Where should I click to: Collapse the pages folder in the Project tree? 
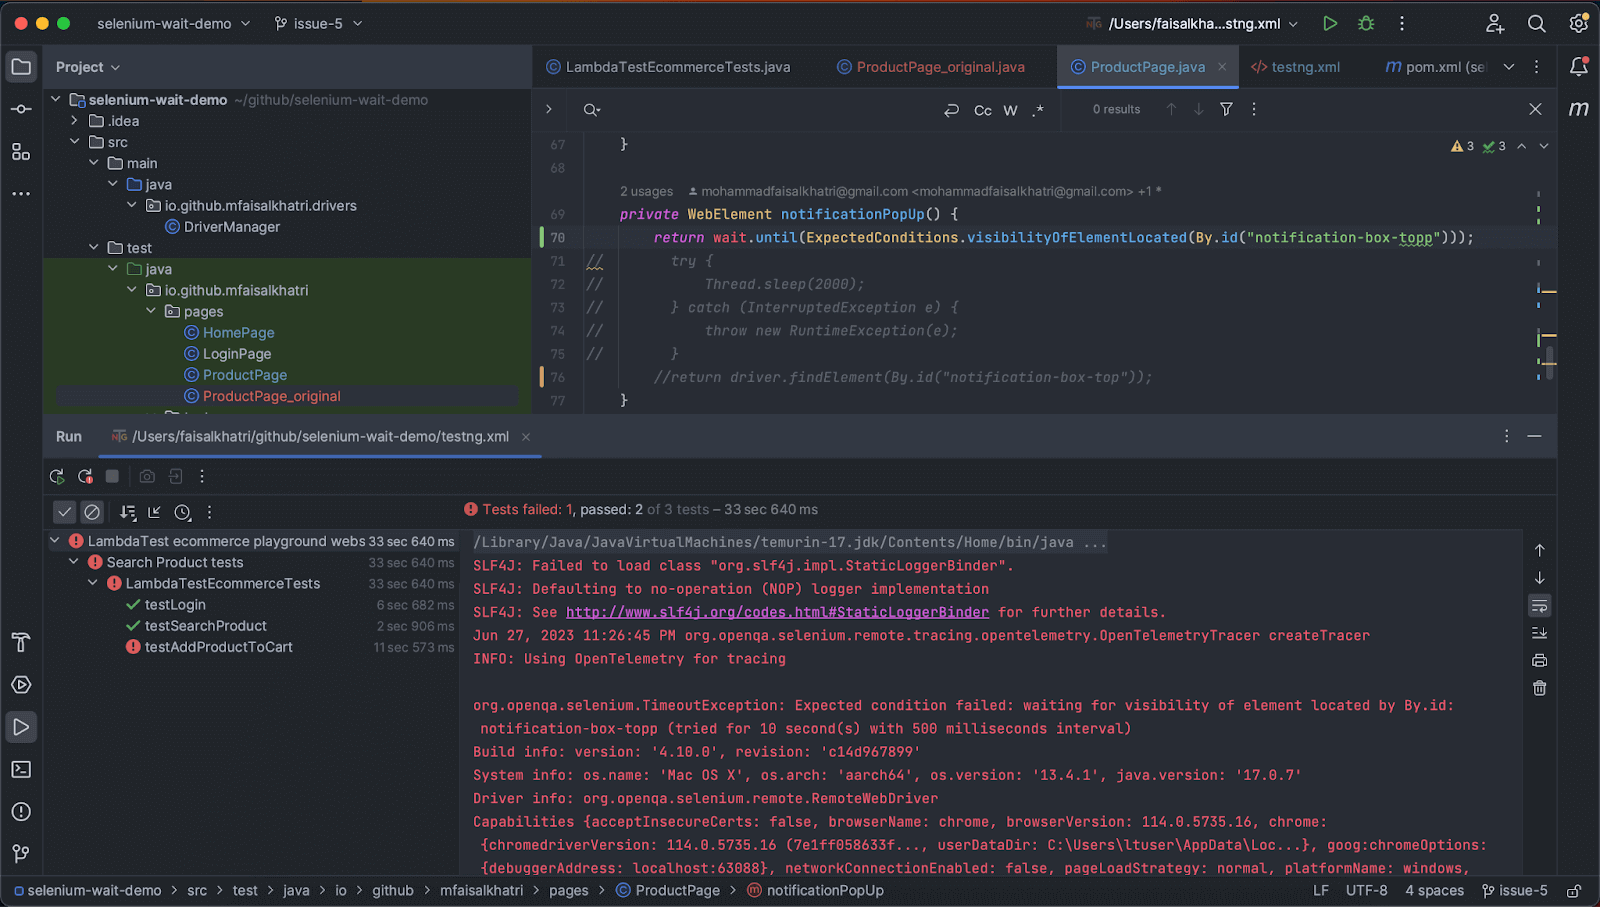(x=151, y=311)
